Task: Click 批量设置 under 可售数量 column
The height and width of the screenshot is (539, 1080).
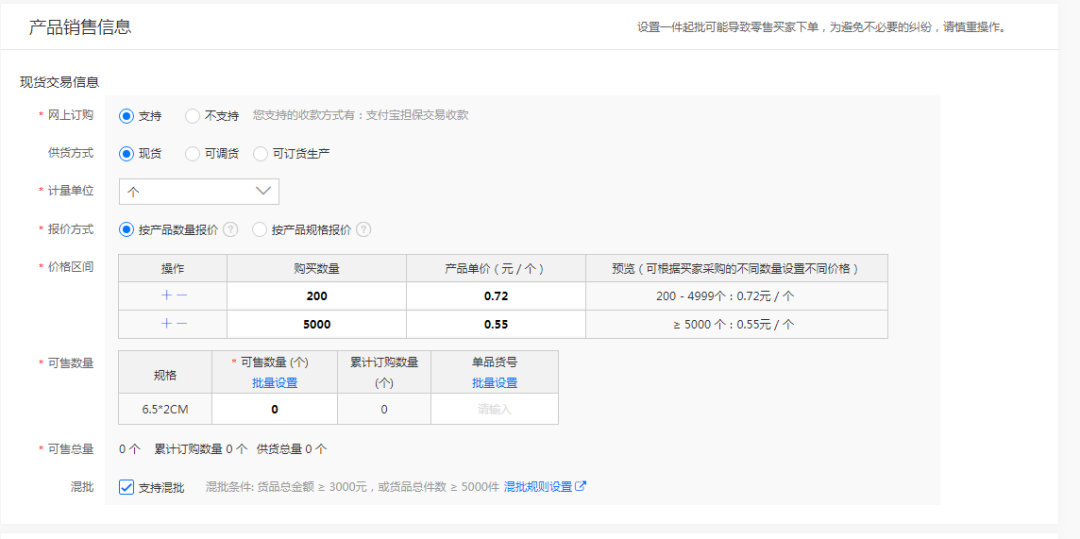Action: pos(275,383)
